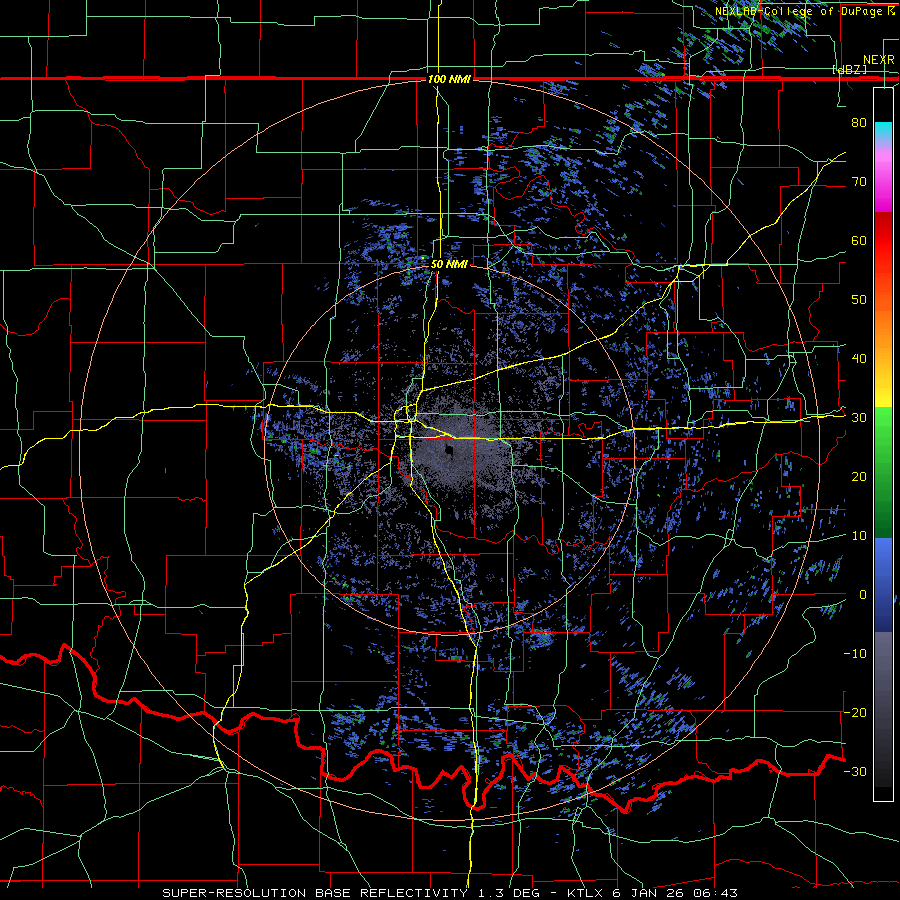Click the 10 value on the dBZ scale
Image resolution: width=900 pixels, height=900 pixels.
(x=859, y=536)
